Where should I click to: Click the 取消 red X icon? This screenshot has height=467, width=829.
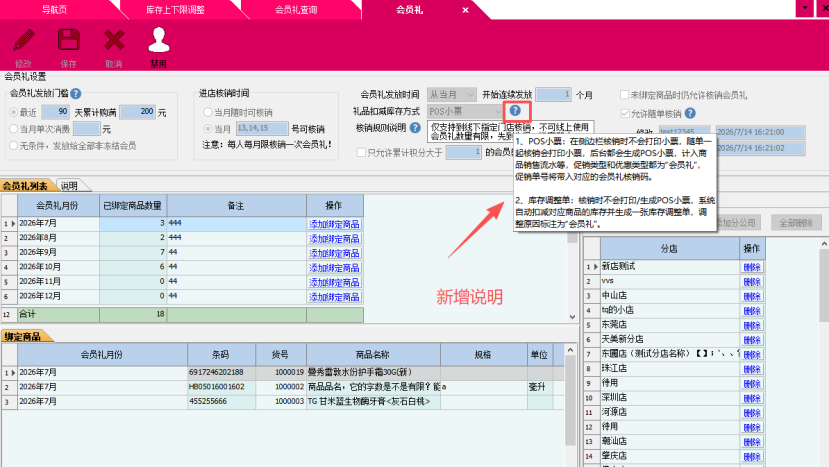click(114, 41)
